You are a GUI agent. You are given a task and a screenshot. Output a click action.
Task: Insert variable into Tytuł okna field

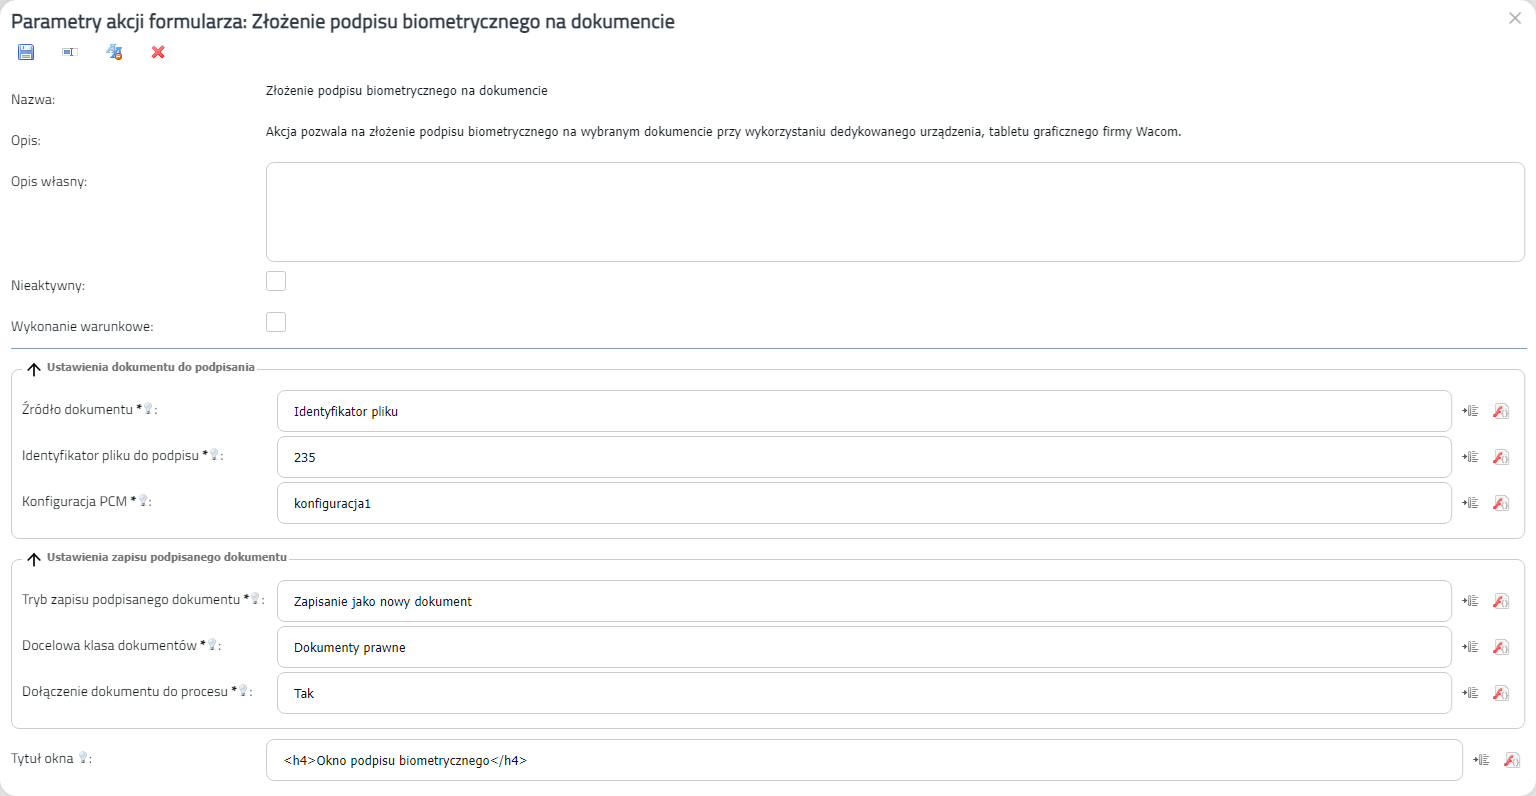coord(1481,760)
